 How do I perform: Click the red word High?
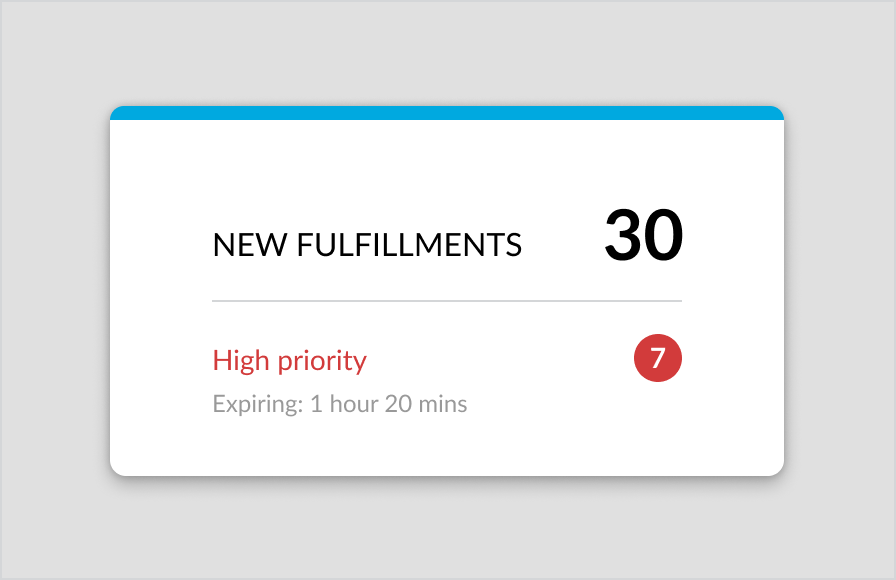(242, 360)
